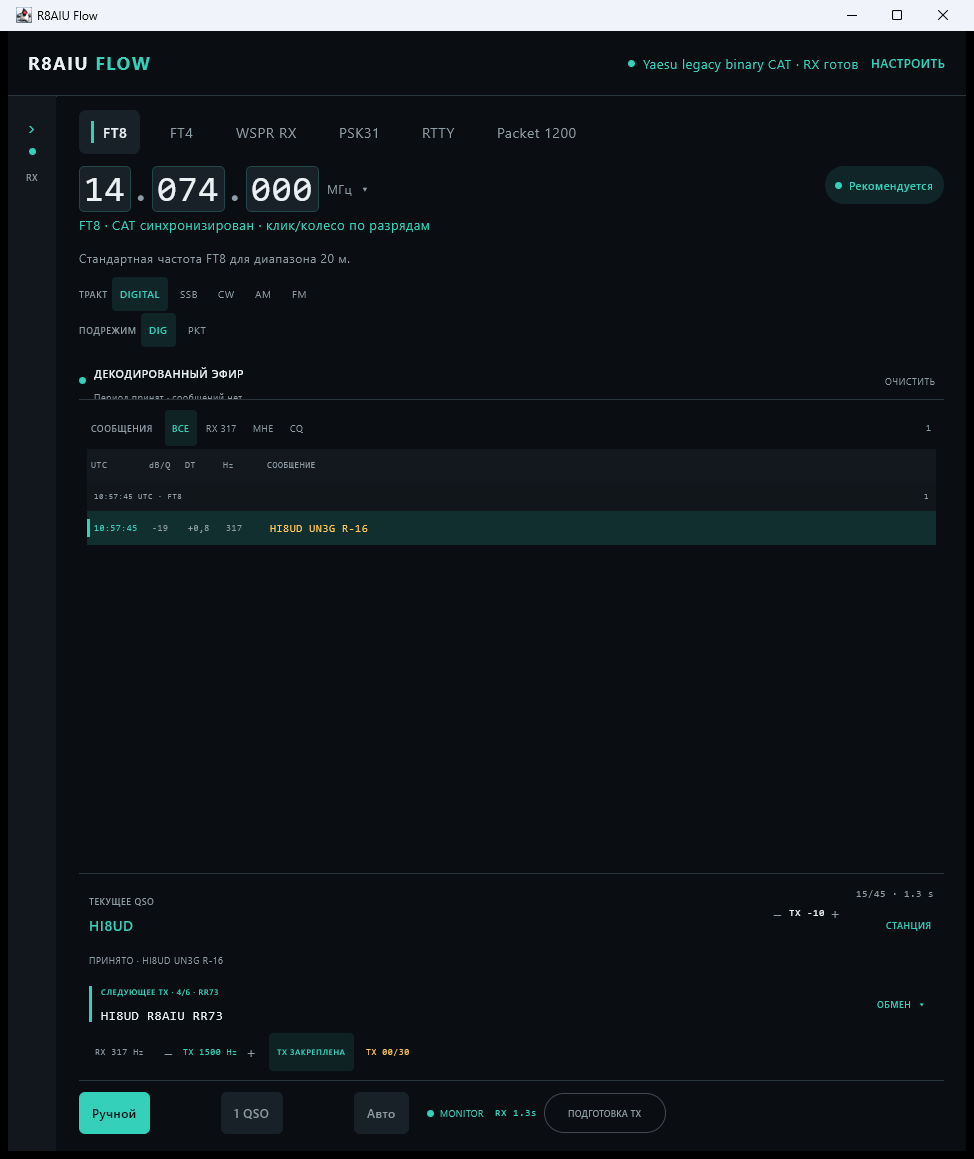This screenshot has height=1159, width=974.
Task: Select the Авто mode button
Action: (x=381, y=1113)
